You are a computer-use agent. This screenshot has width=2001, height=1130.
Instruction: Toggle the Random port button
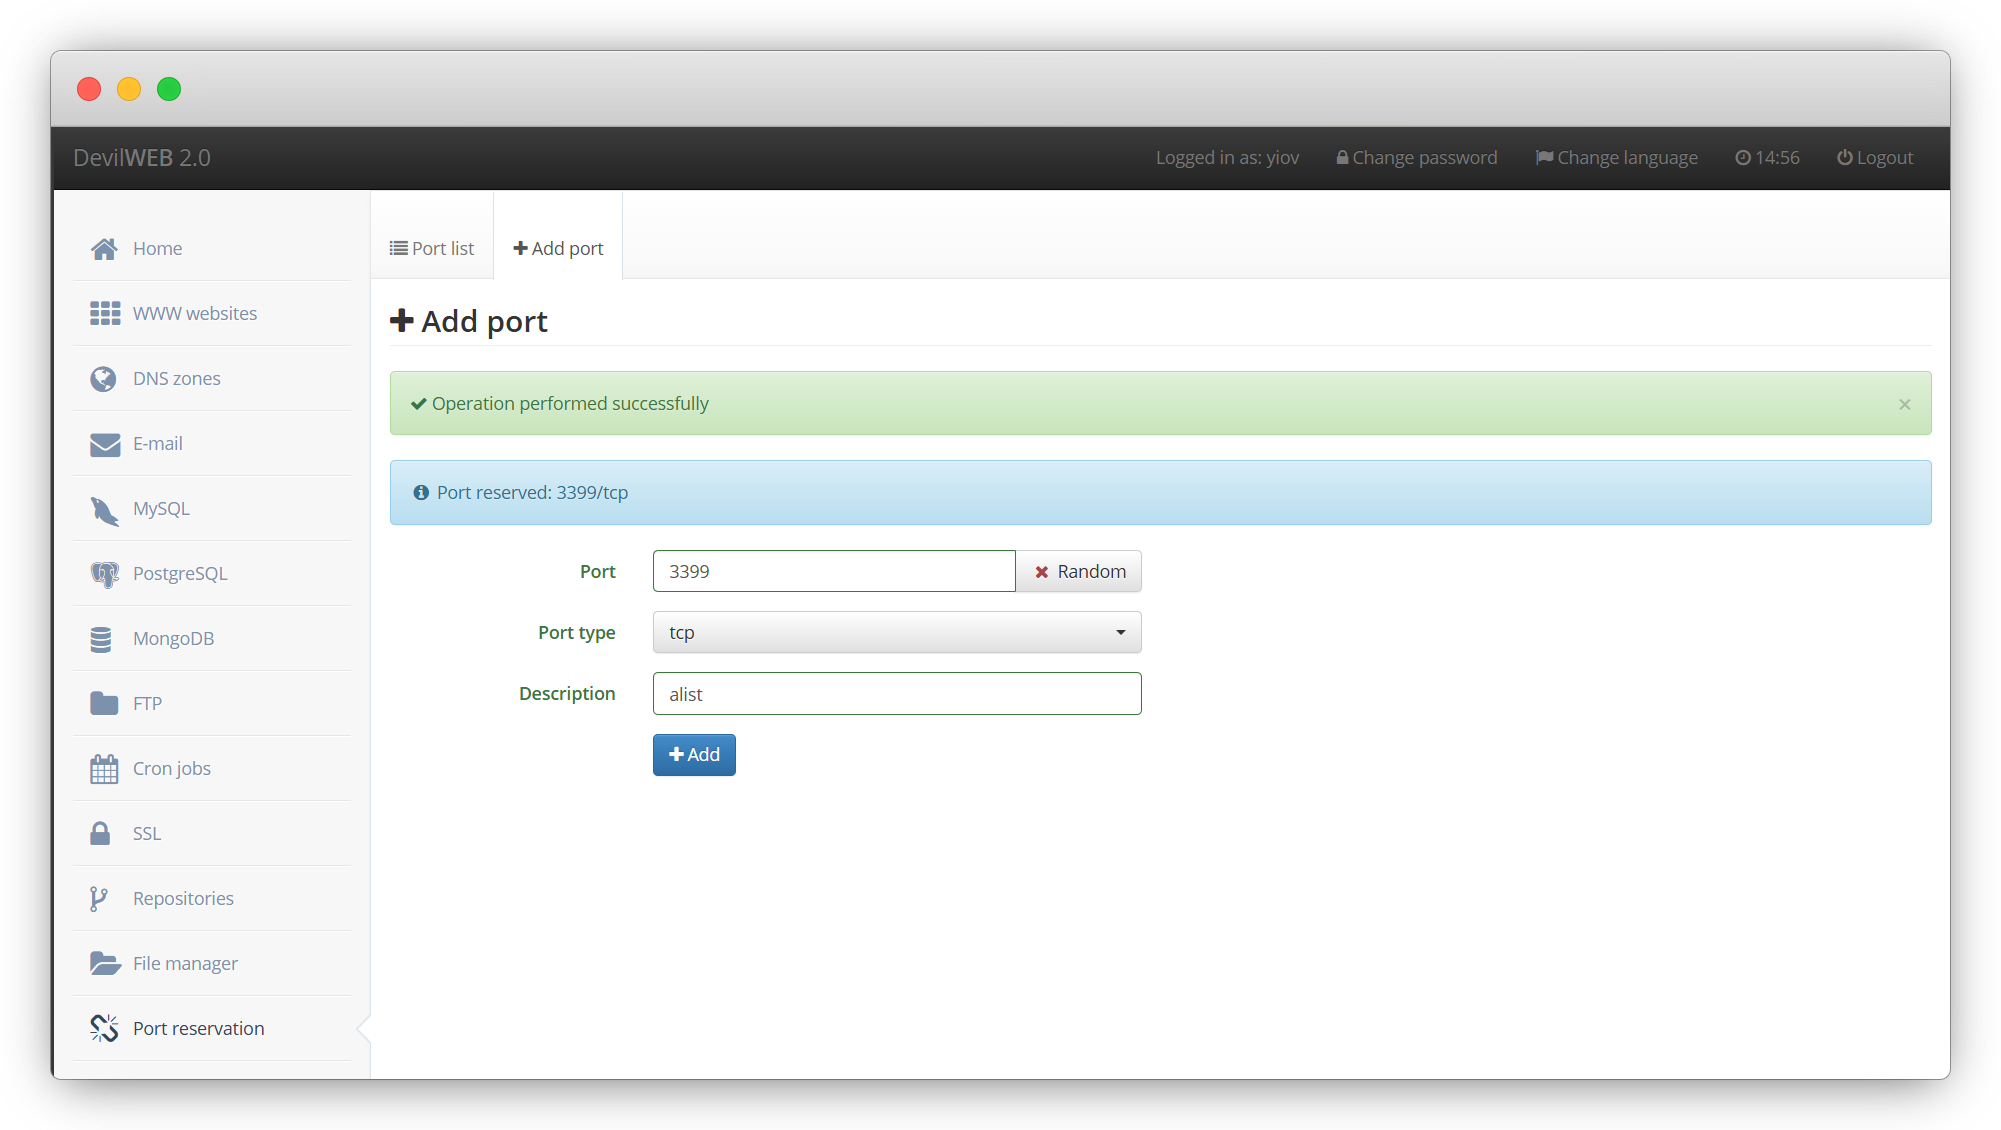tap(1079, 571)
